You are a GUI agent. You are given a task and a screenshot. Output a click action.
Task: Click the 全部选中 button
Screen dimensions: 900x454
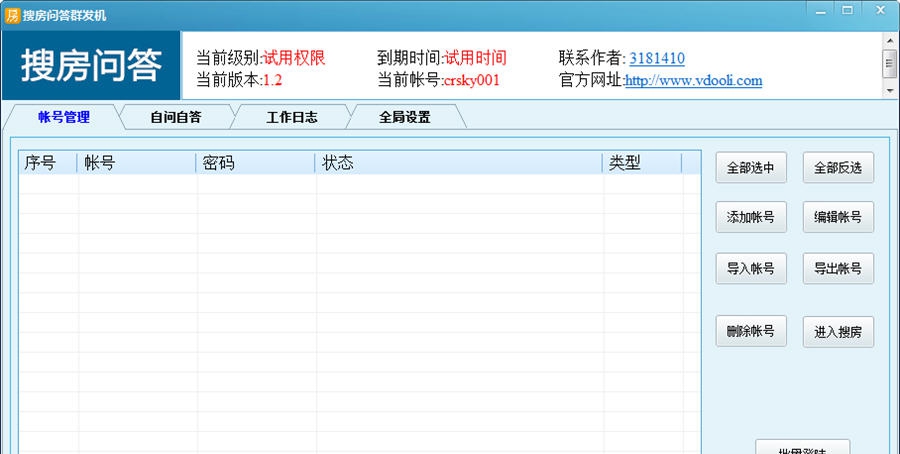coord(751,168)
